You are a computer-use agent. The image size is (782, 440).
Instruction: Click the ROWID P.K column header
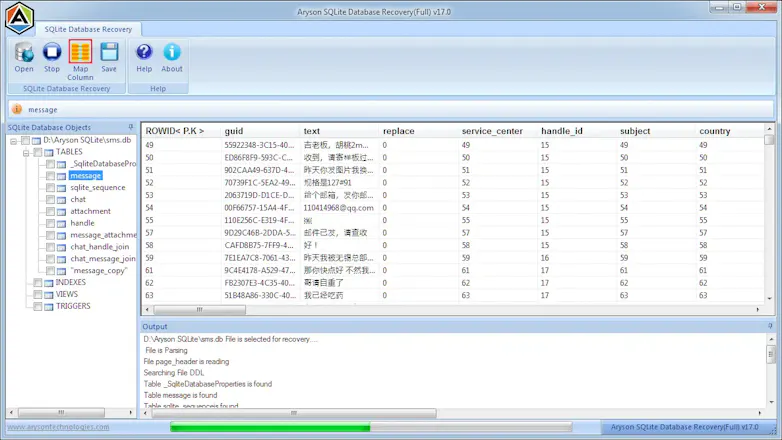[x=181, y=131]
